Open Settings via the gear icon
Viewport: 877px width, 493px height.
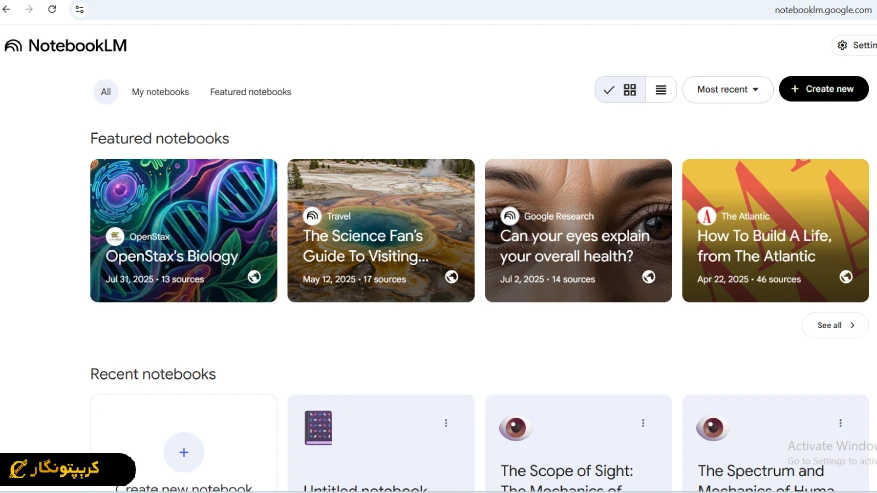842,45
